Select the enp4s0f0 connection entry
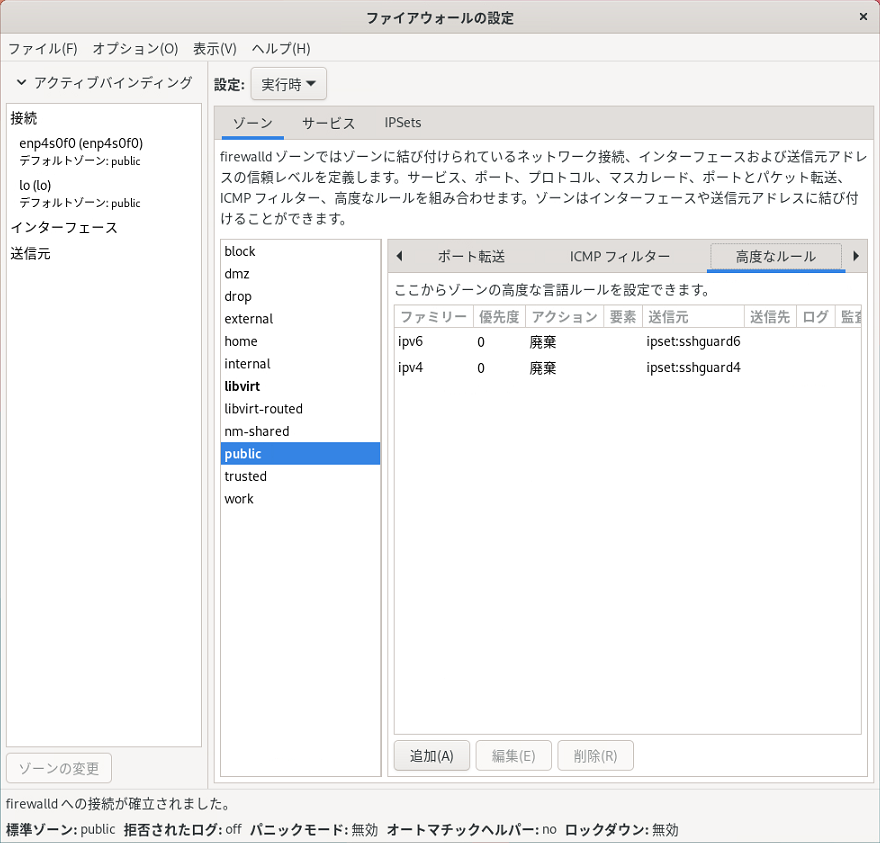The image size is (880, 843). [81, 143]
